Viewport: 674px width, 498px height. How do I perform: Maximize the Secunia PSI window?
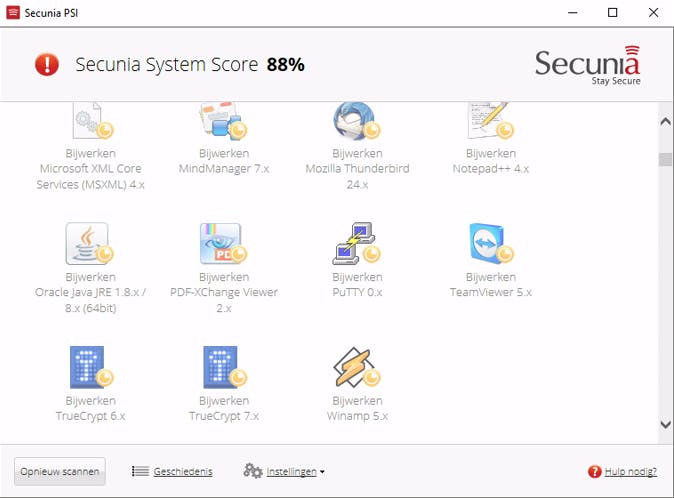[613, 12]
